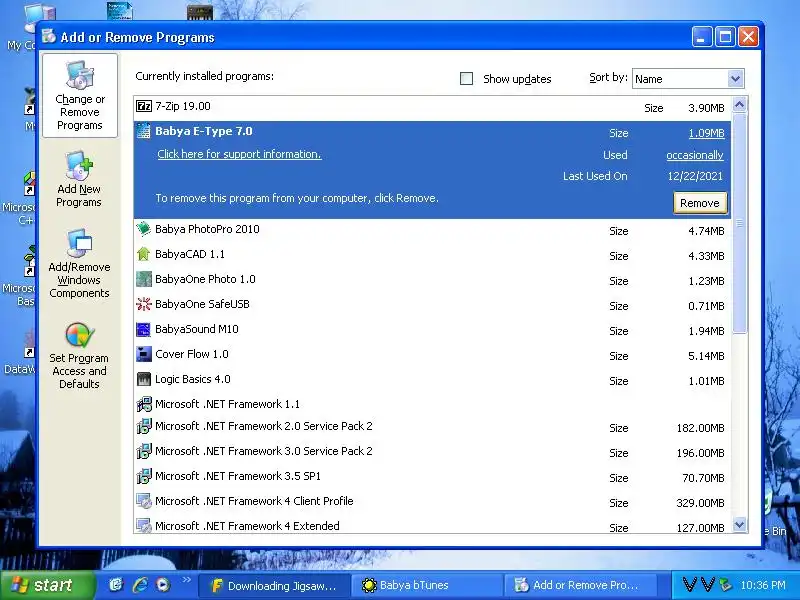Click the 7-Zip 19.00 program icon
800x600 pixels.
[144, 106]
